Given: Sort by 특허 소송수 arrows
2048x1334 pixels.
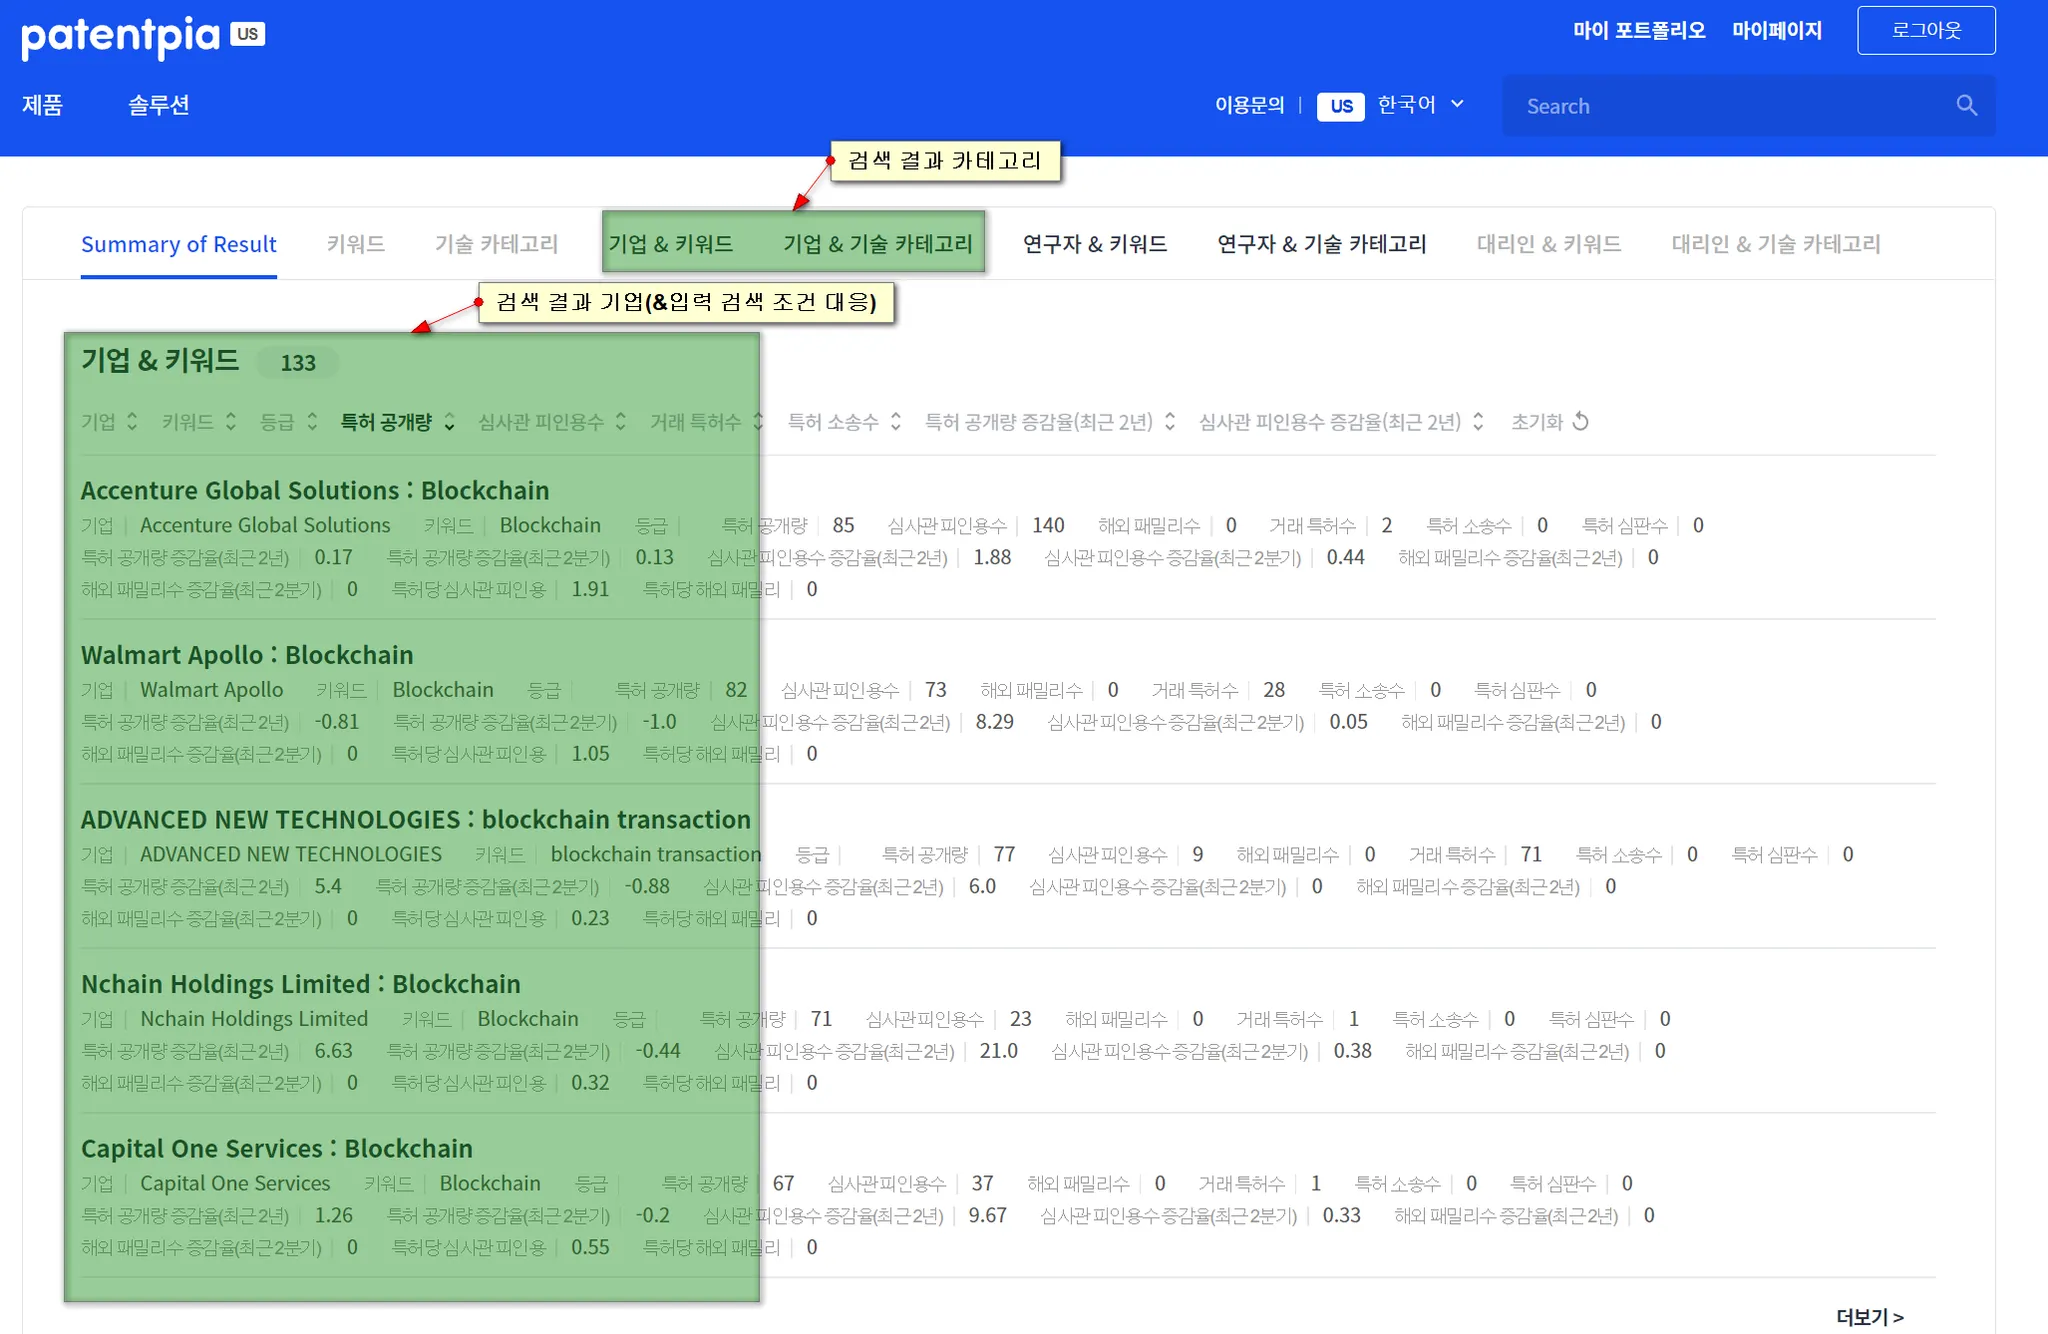Looking at the screenshot, I should coord(896,421).
